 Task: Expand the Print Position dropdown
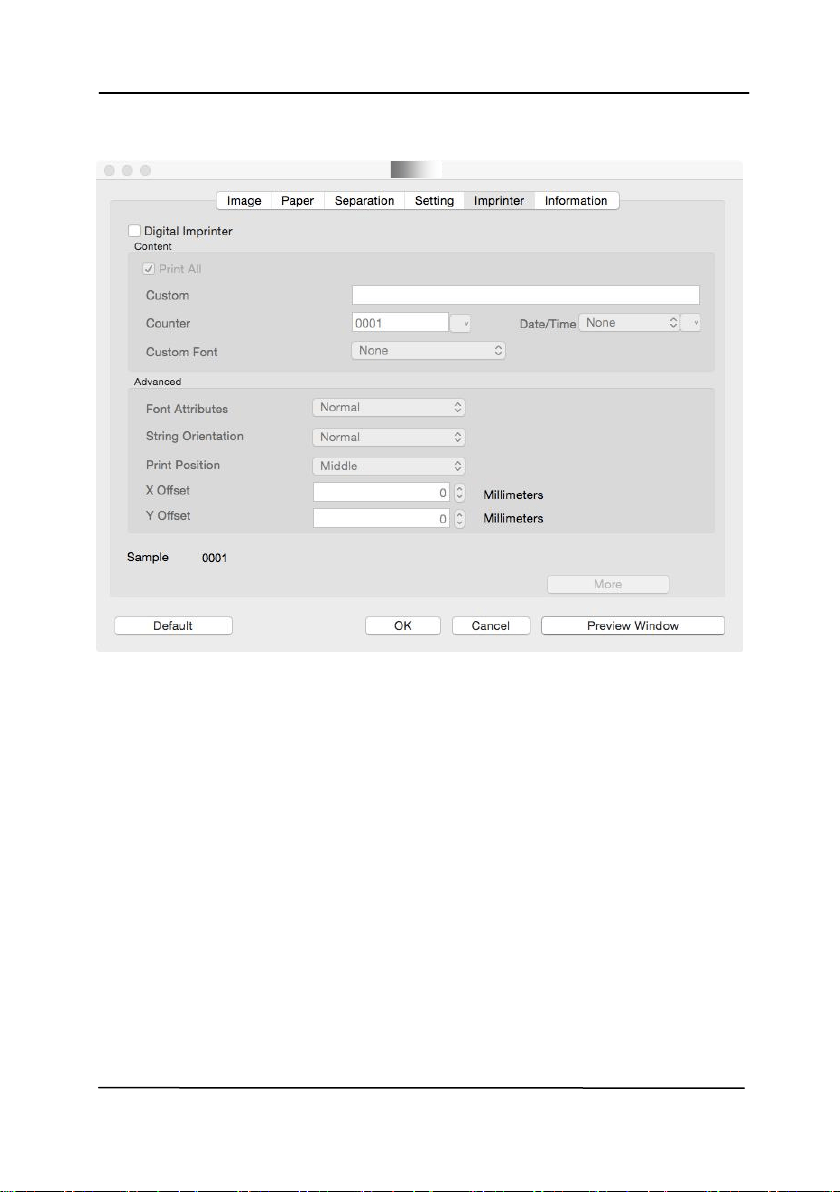[388, 466]
